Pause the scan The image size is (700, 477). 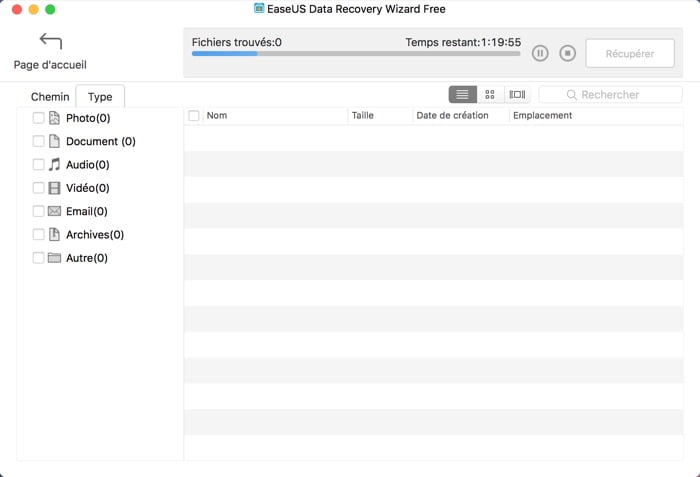(540, 54)
